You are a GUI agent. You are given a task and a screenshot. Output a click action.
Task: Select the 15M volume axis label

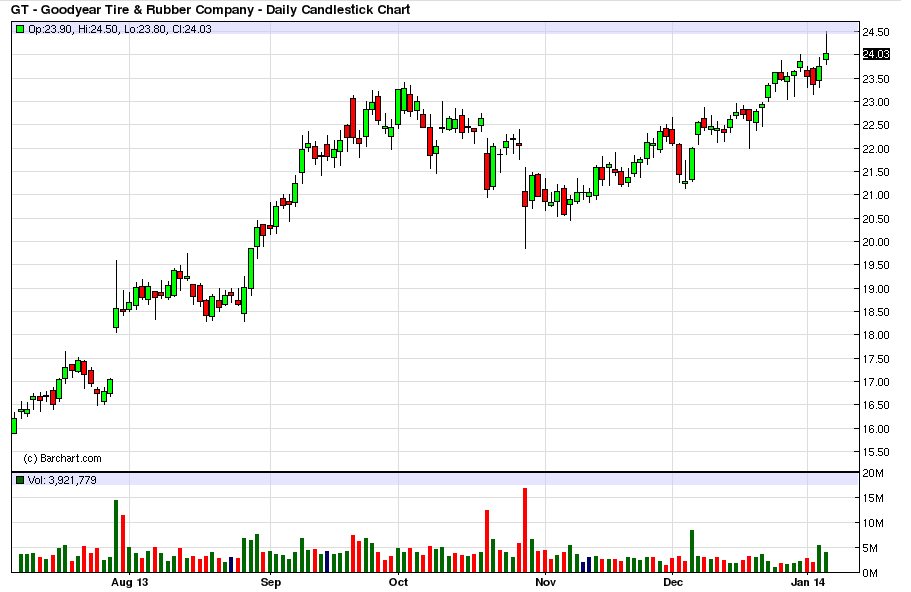873,498
